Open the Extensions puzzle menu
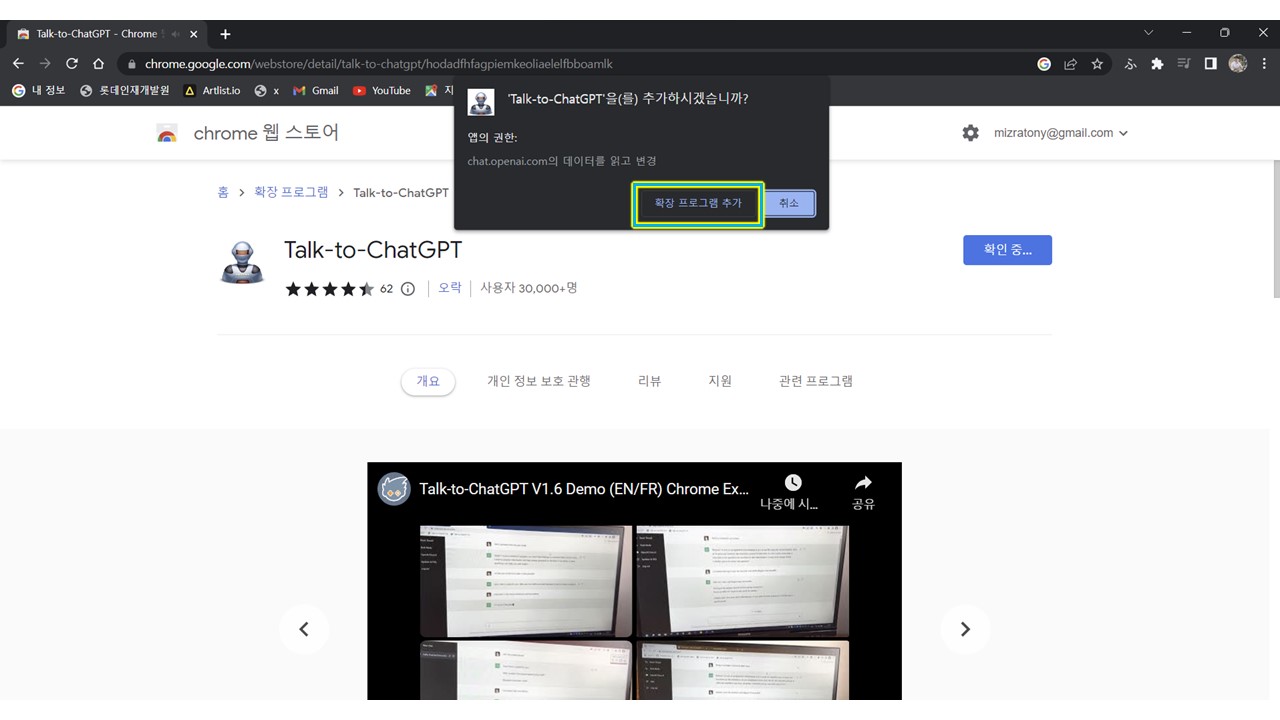Viewport: 1280px width, 720px height. tap(1157, 63)
